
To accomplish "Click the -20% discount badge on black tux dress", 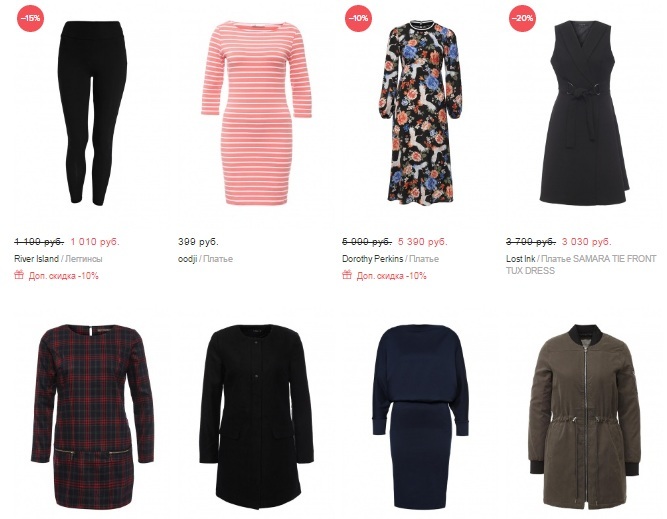I will pyautogui.click(x=522, y=18).
